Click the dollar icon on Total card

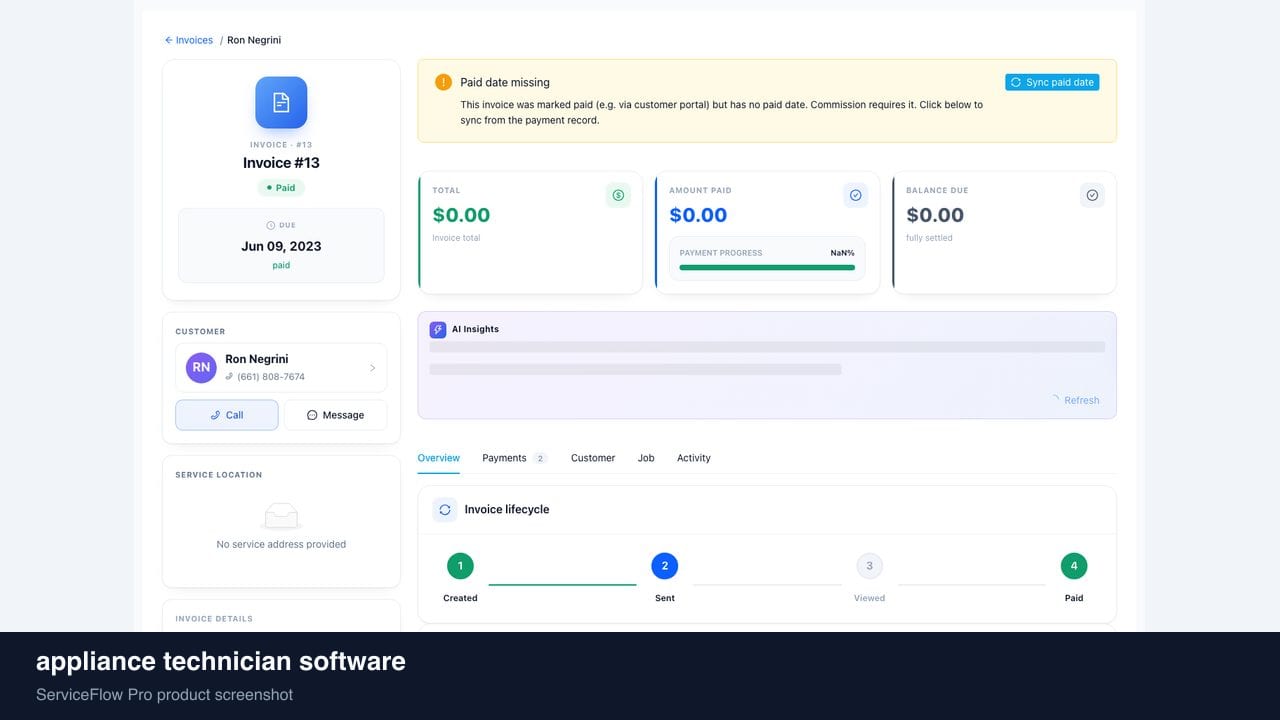coord(618,195)
